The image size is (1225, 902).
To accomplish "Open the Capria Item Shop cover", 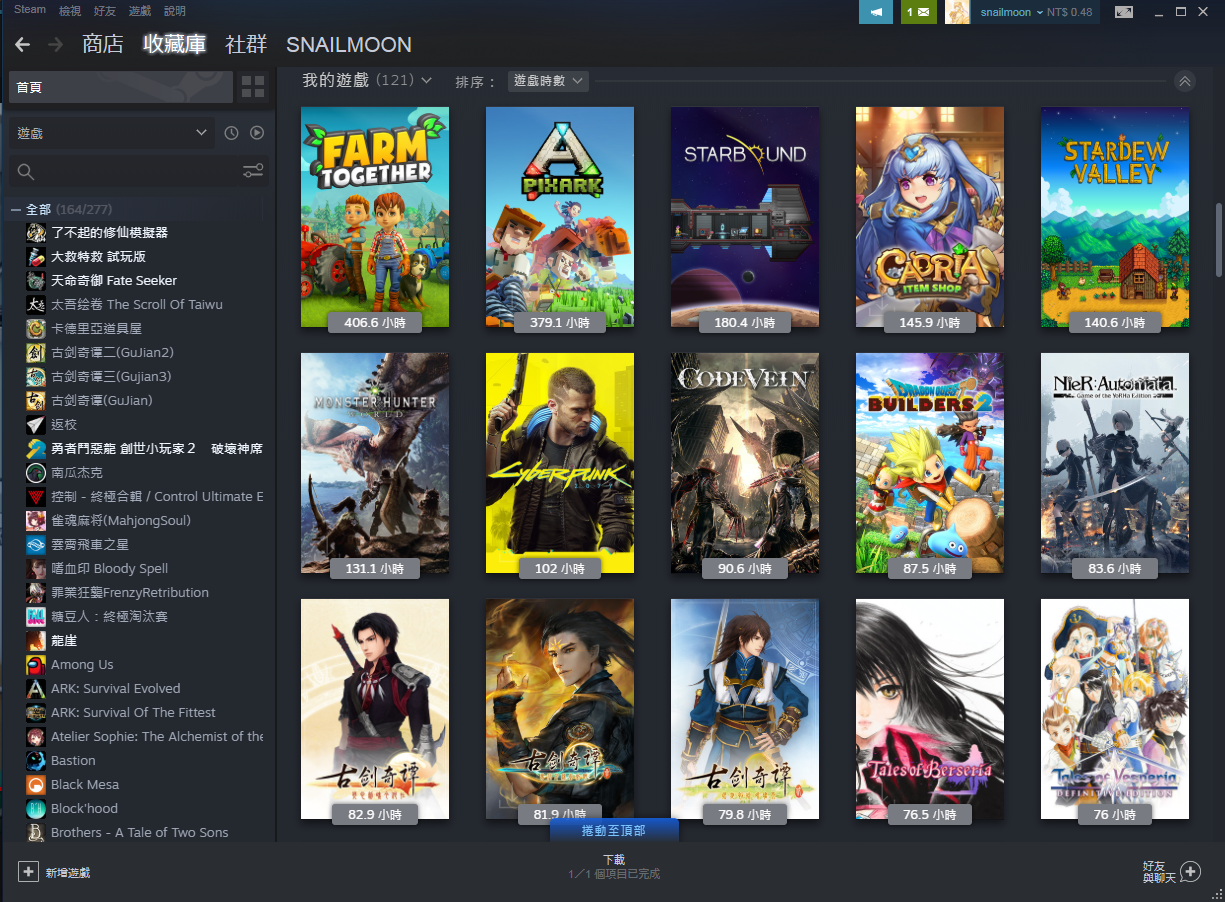I will (x=930, y=217).
